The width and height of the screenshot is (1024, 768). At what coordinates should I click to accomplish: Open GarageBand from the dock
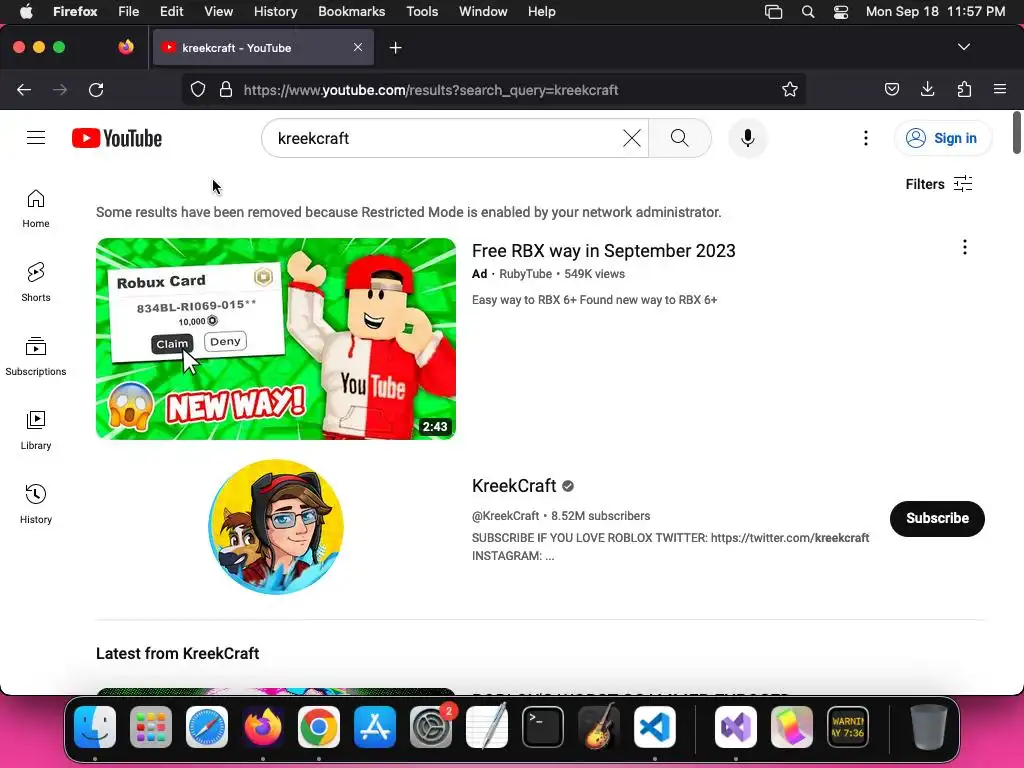(599, 727)
